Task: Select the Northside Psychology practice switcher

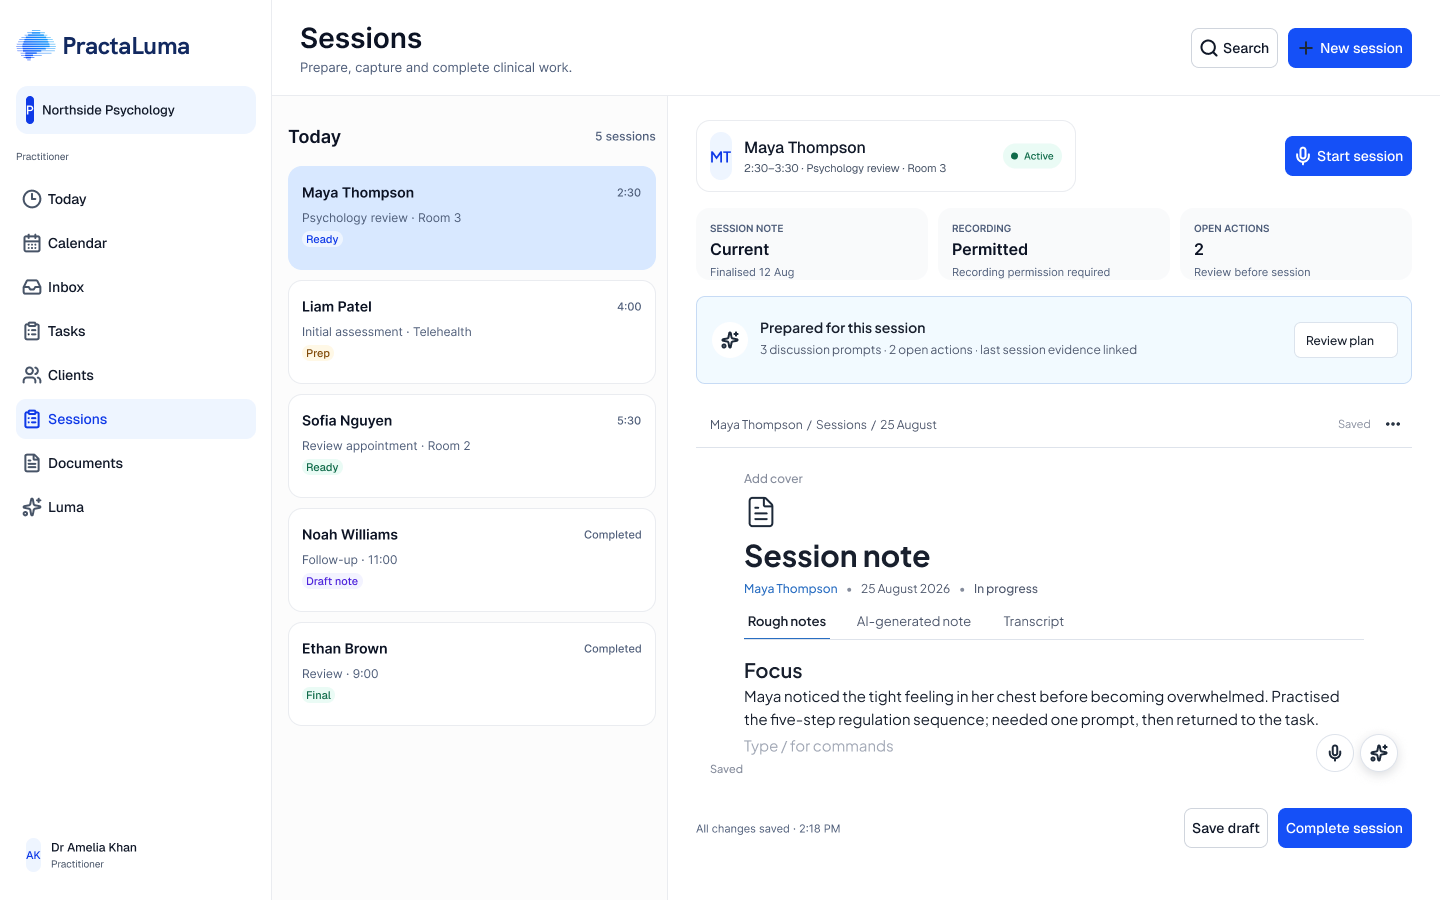Action: point(136,110)
